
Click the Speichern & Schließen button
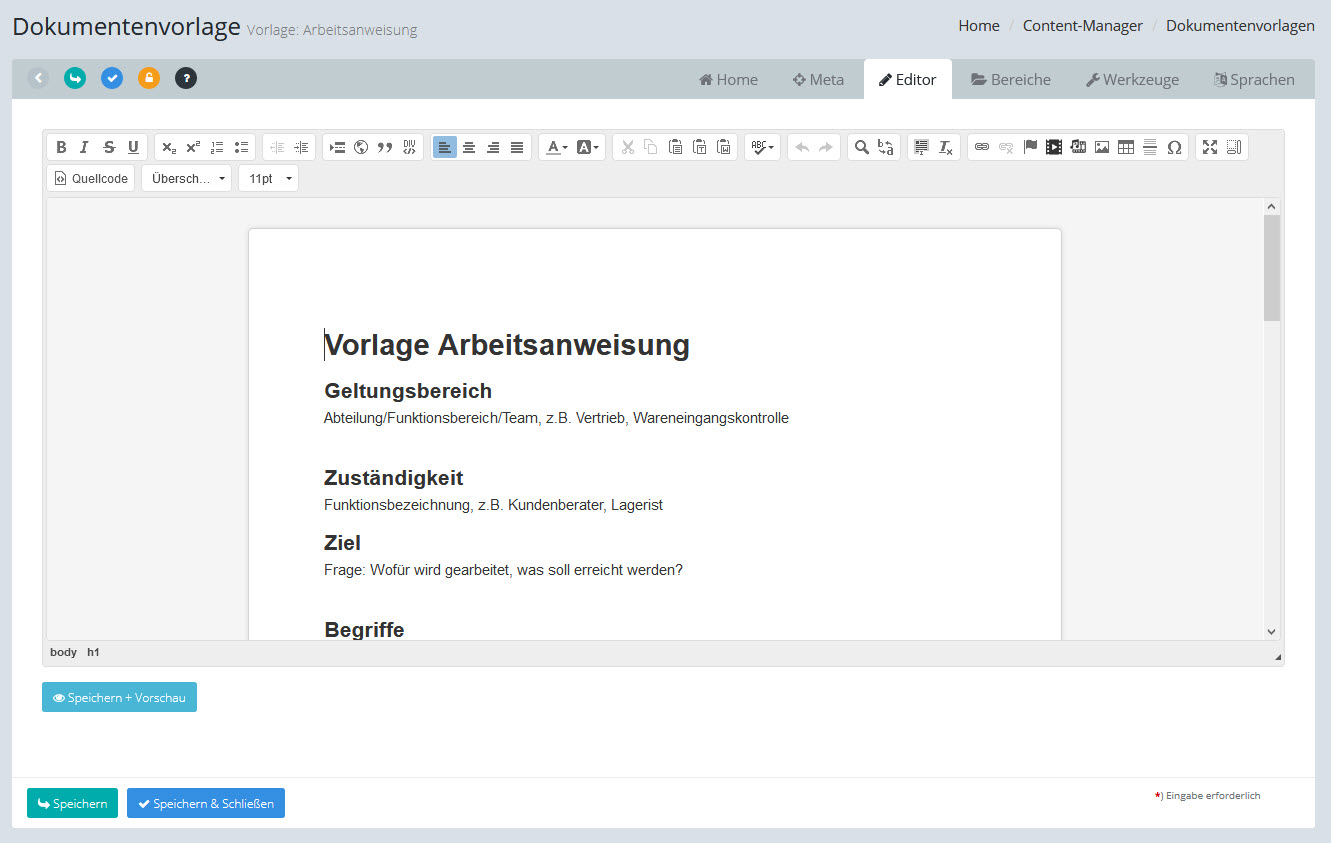[x=206, y=803]
